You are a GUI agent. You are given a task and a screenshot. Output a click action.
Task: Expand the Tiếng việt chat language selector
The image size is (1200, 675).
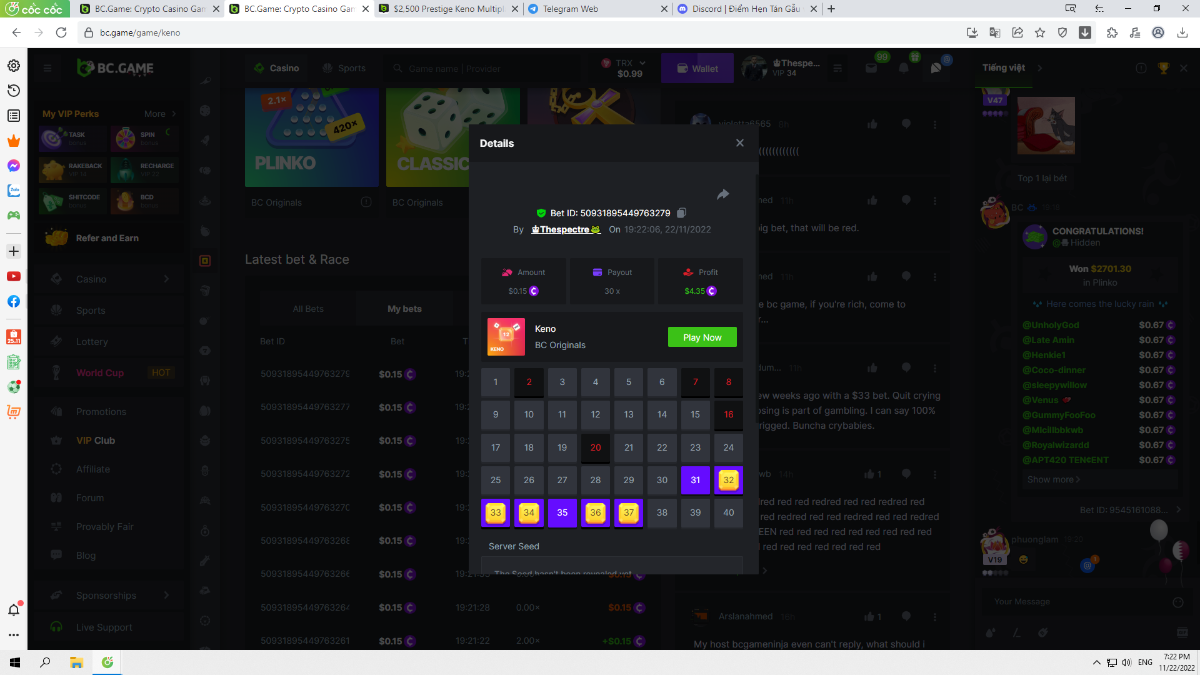[1012, 68]
